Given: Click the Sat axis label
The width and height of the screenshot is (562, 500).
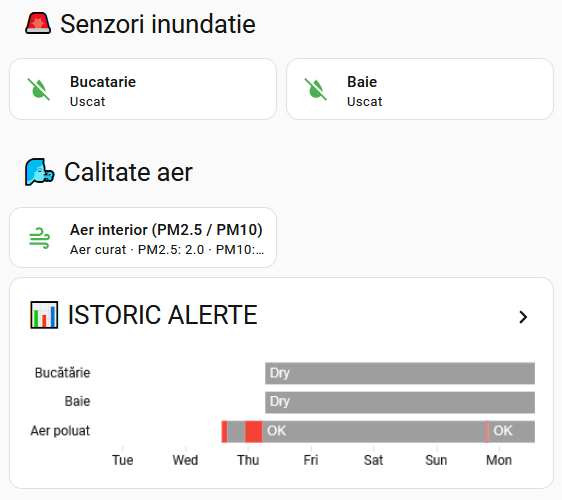Looking at the screenshot, I should tap(373, 460).
